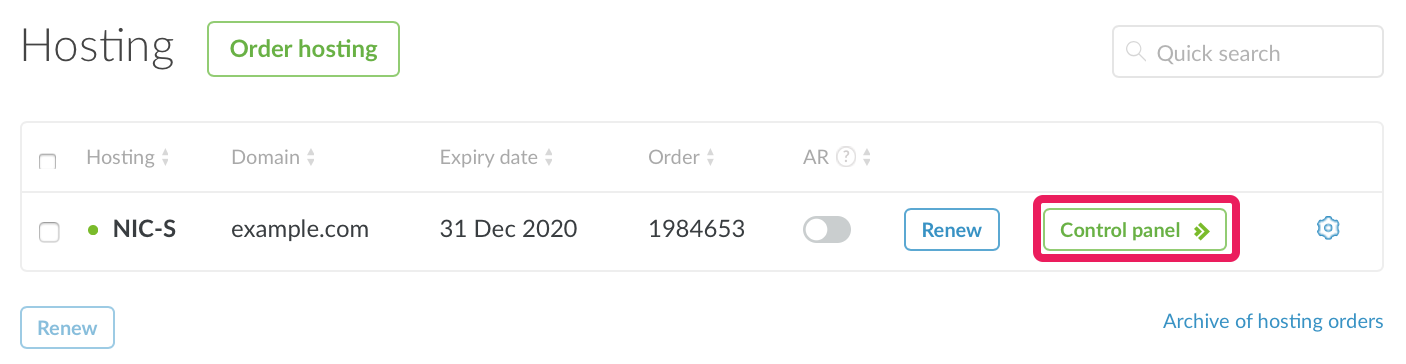Open the Control panel for NIC-S

coord(1135,230)
